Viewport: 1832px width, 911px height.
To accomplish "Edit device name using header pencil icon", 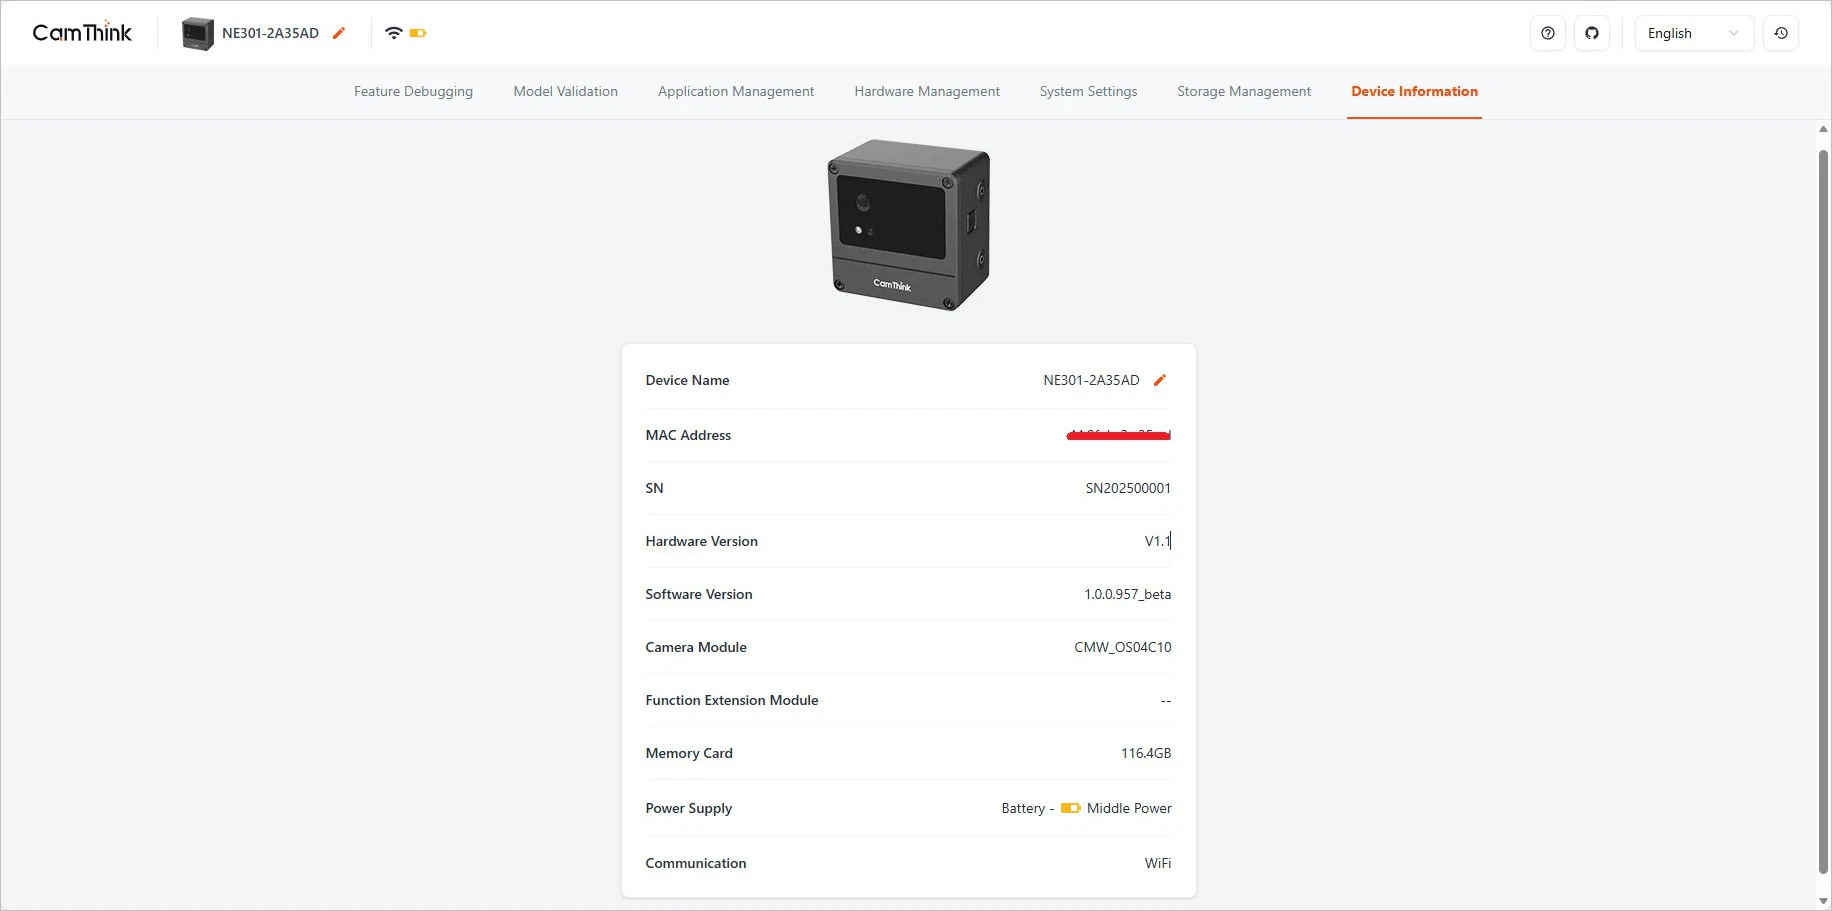I will coord(339,33).
